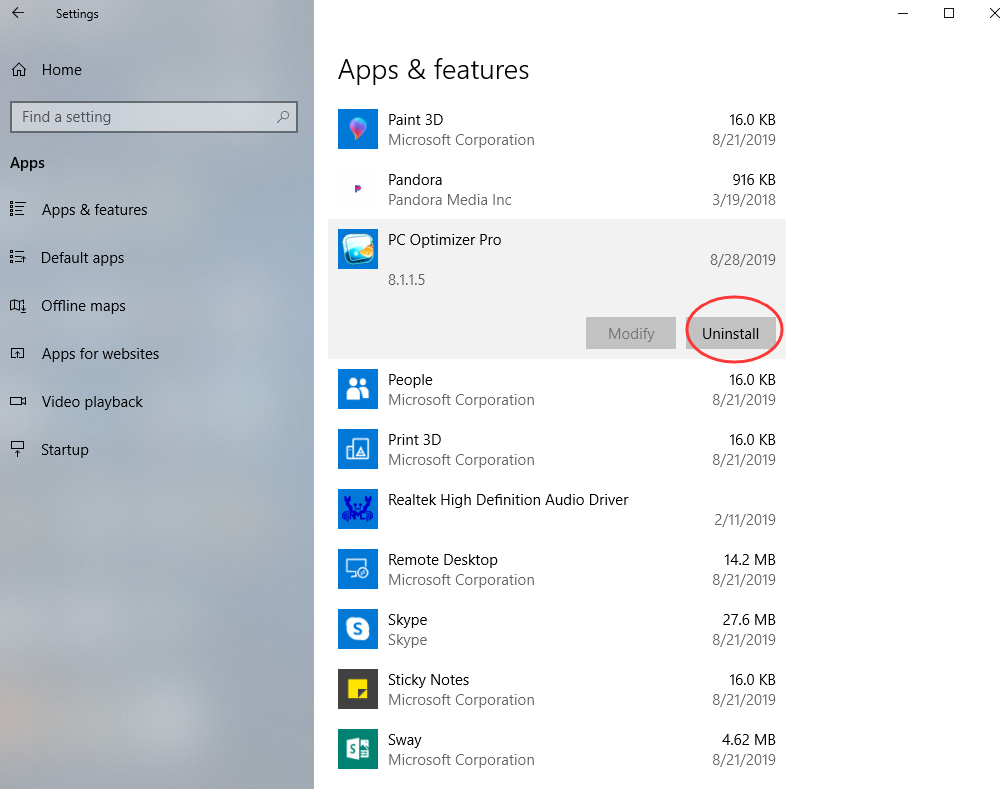This screenshot has height=789, width=1006.
Task: Open the Home icon in sidebar
Action: 19,70
